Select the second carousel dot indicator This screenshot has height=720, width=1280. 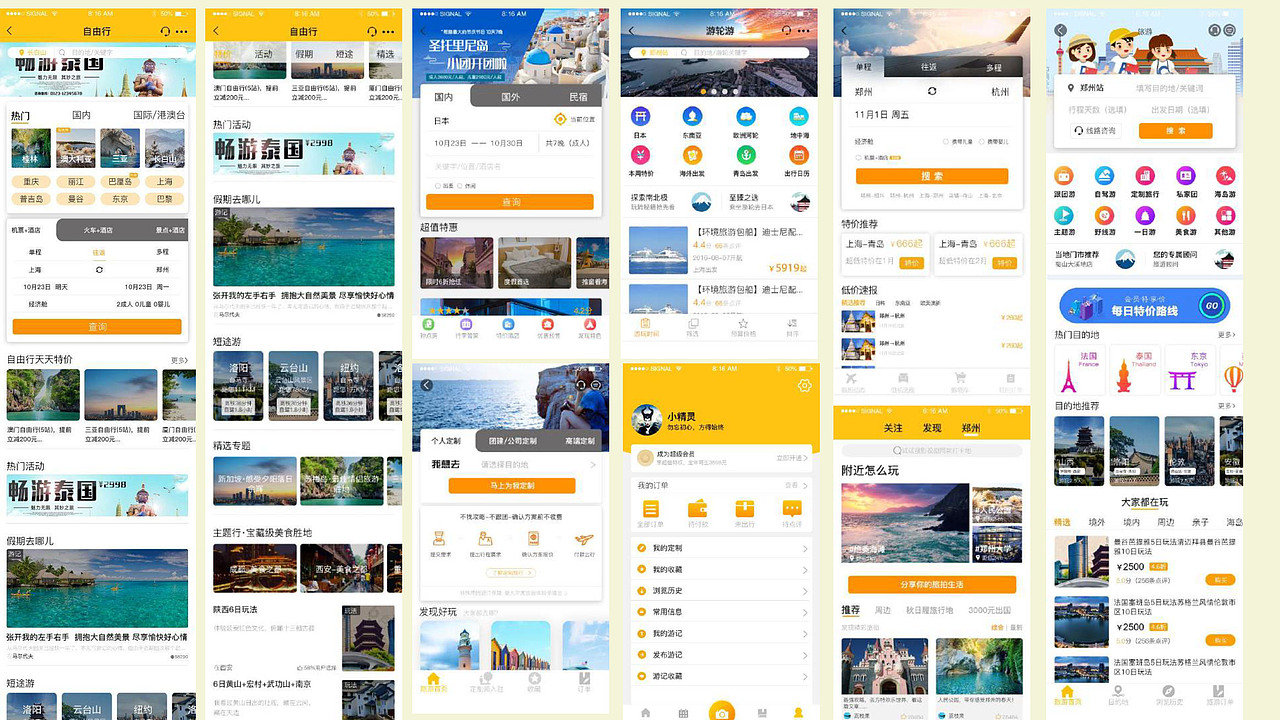click(714, 91)
